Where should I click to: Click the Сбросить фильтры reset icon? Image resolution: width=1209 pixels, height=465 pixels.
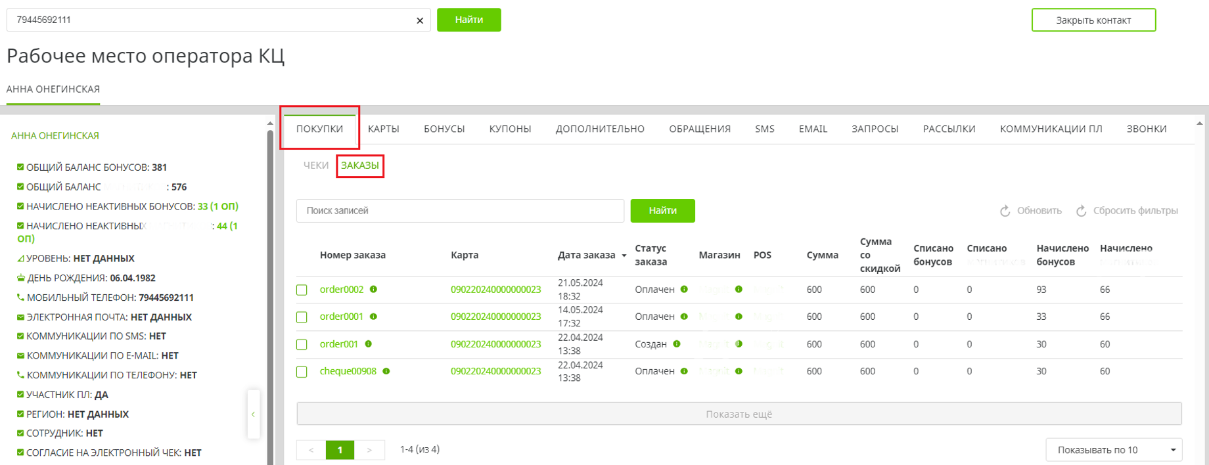click(x=1081, y=211)
